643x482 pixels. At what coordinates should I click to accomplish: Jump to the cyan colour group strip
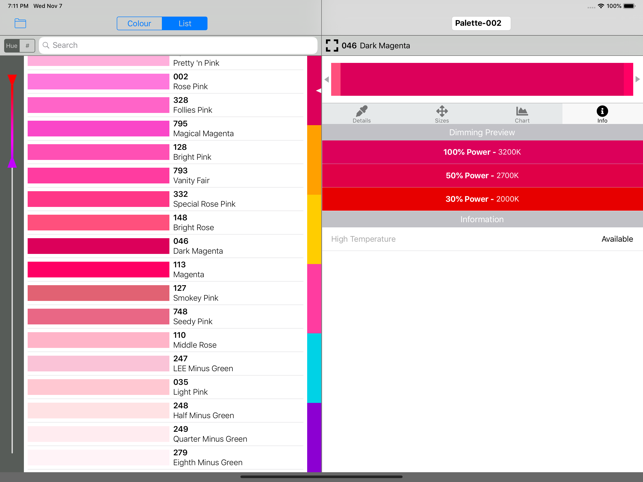(x=314, y=368)
